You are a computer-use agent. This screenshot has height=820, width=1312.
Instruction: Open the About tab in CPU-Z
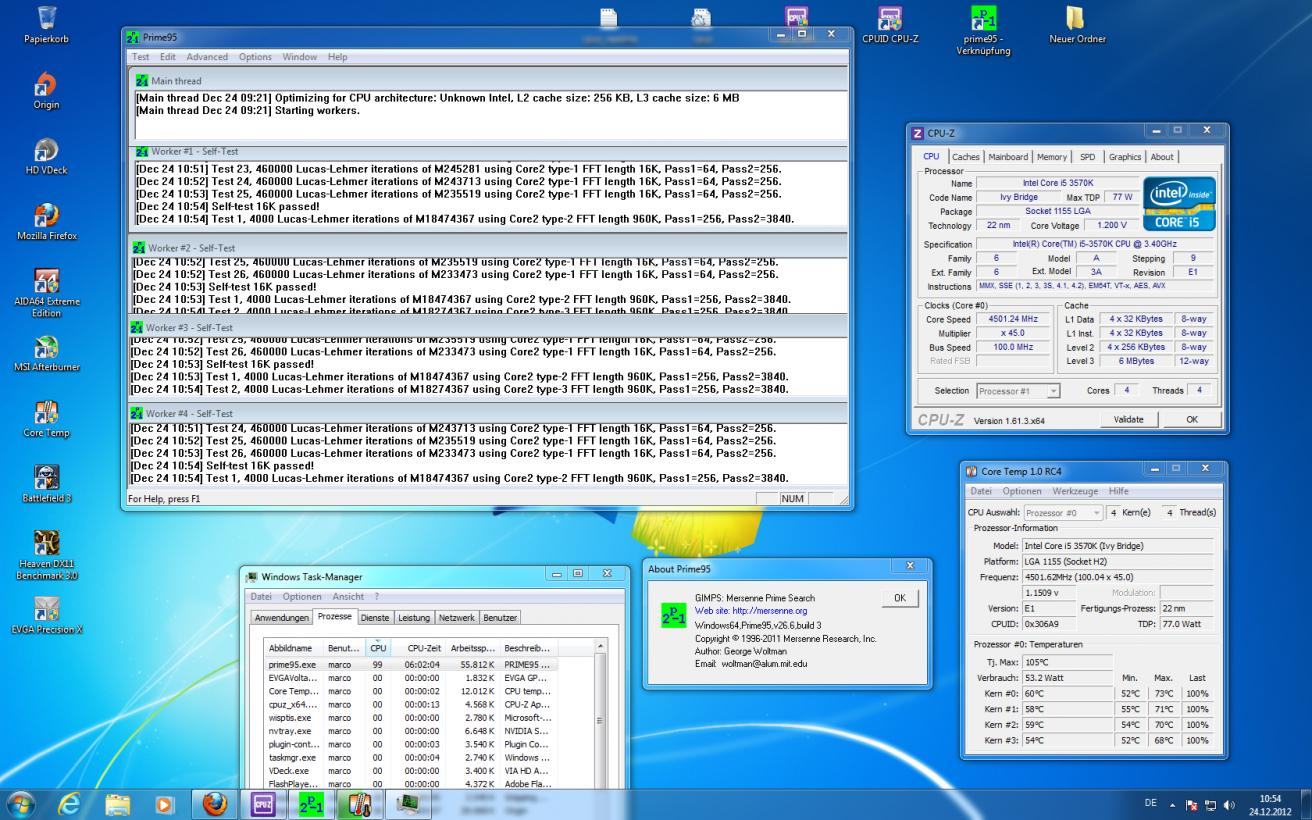click(x=1162, y=156)
